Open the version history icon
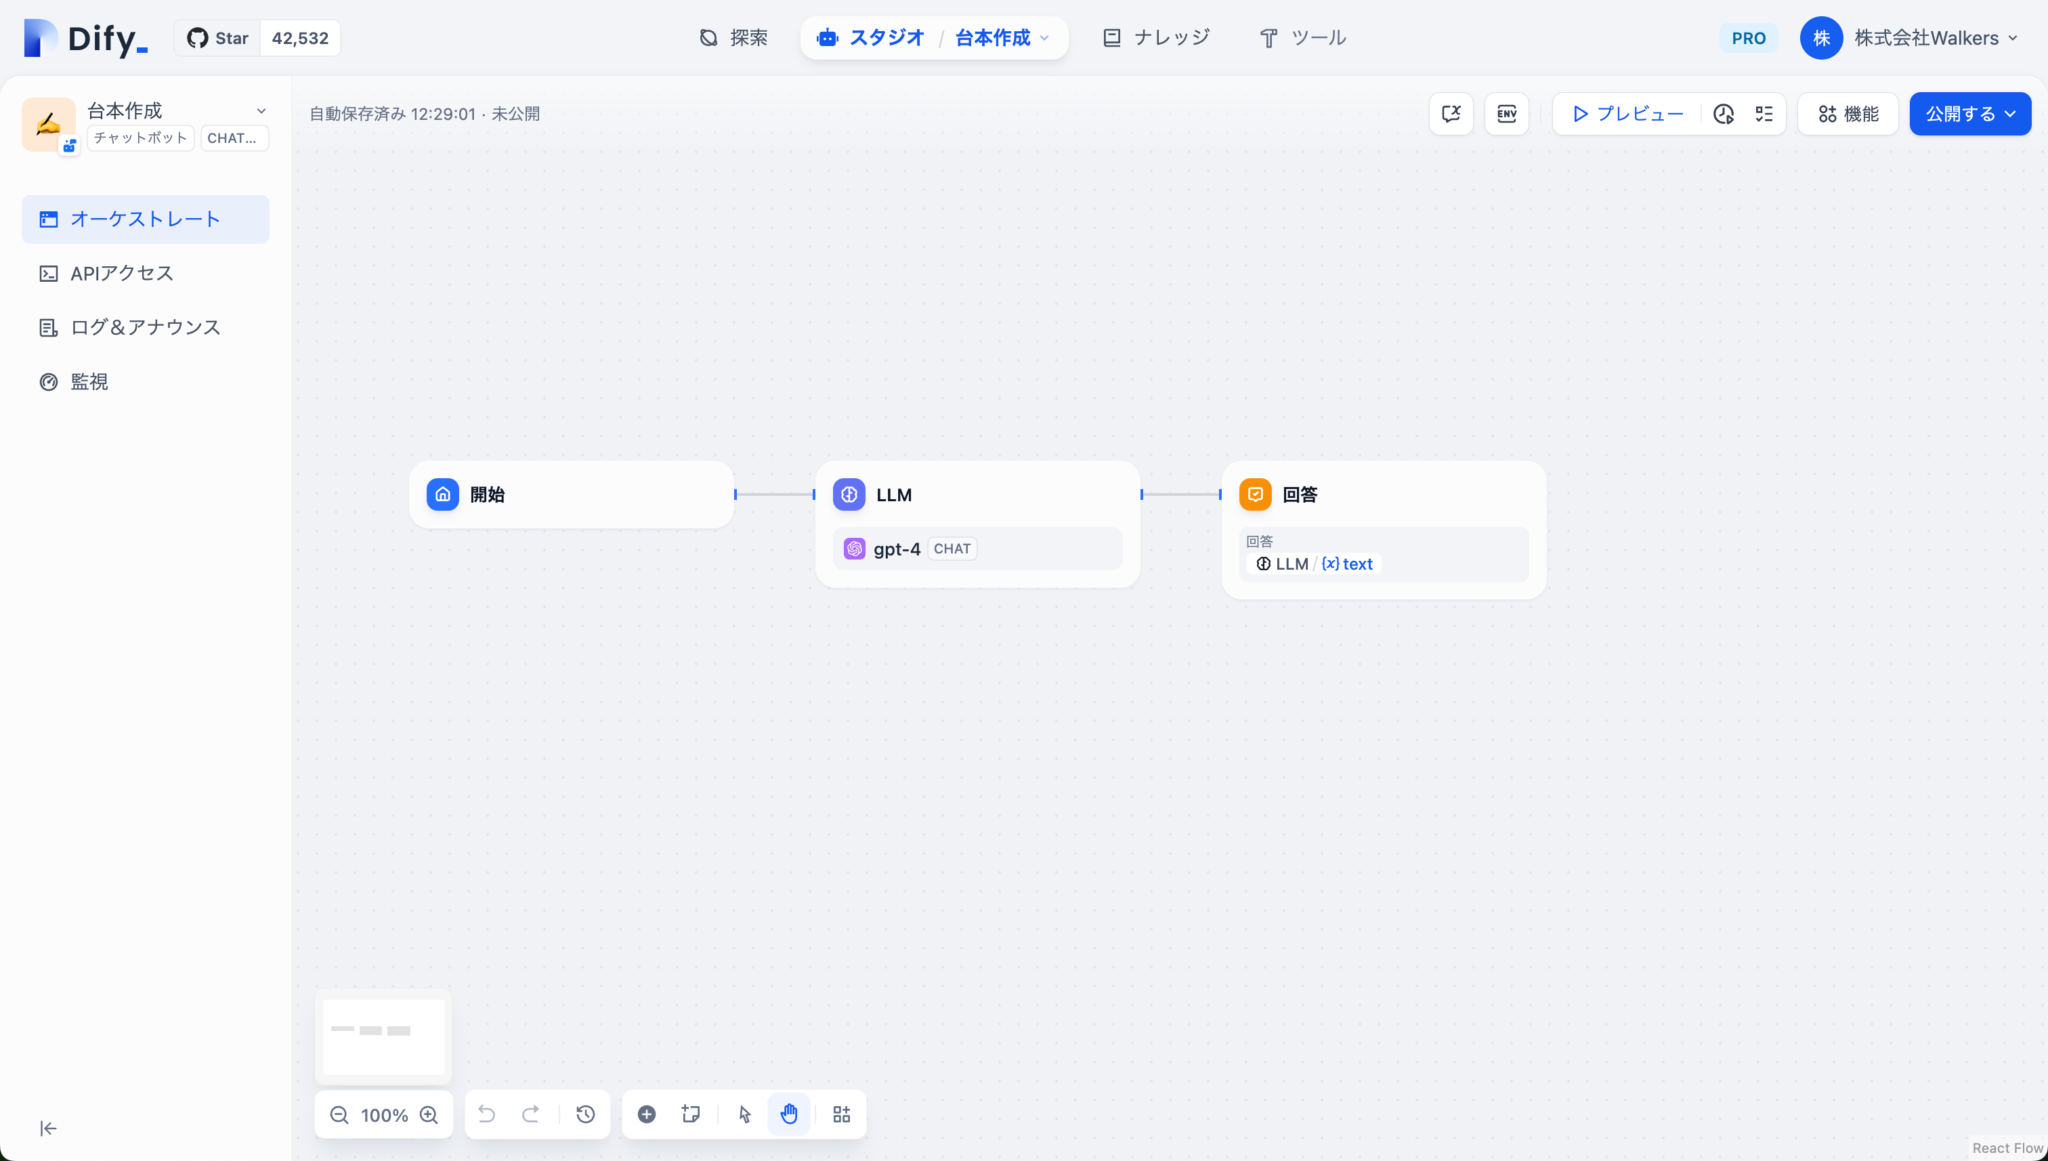The width and height of the screenshot is (2048, 1161). (586, 1113)
